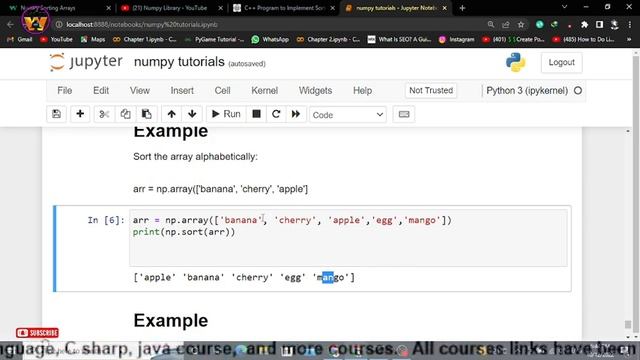The width and height of the screenshot is (640, 360).
Task: Click the 'Sort the array alphabetically:' text
Action: pos(196,157)
